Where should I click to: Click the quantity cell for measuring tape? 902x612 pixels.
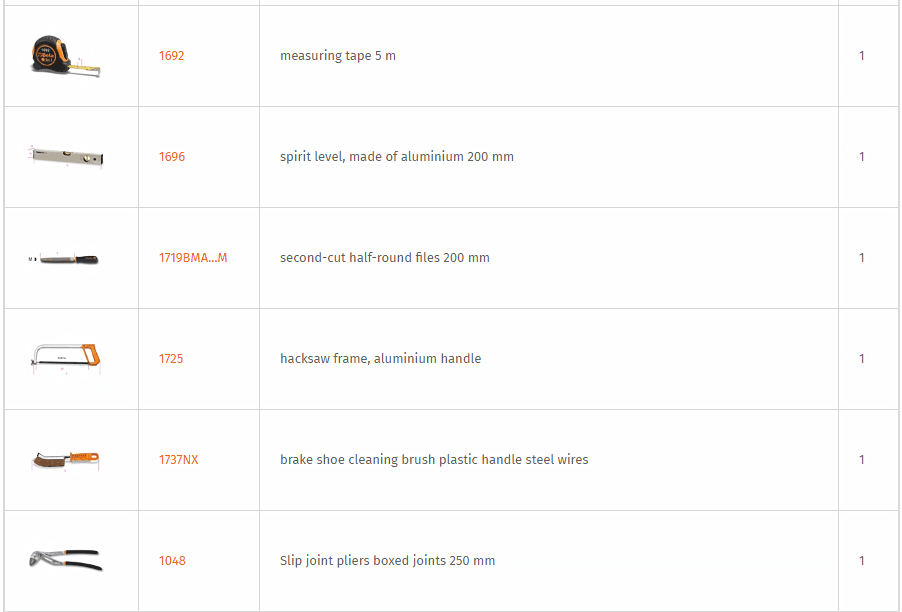coord(869,56)
